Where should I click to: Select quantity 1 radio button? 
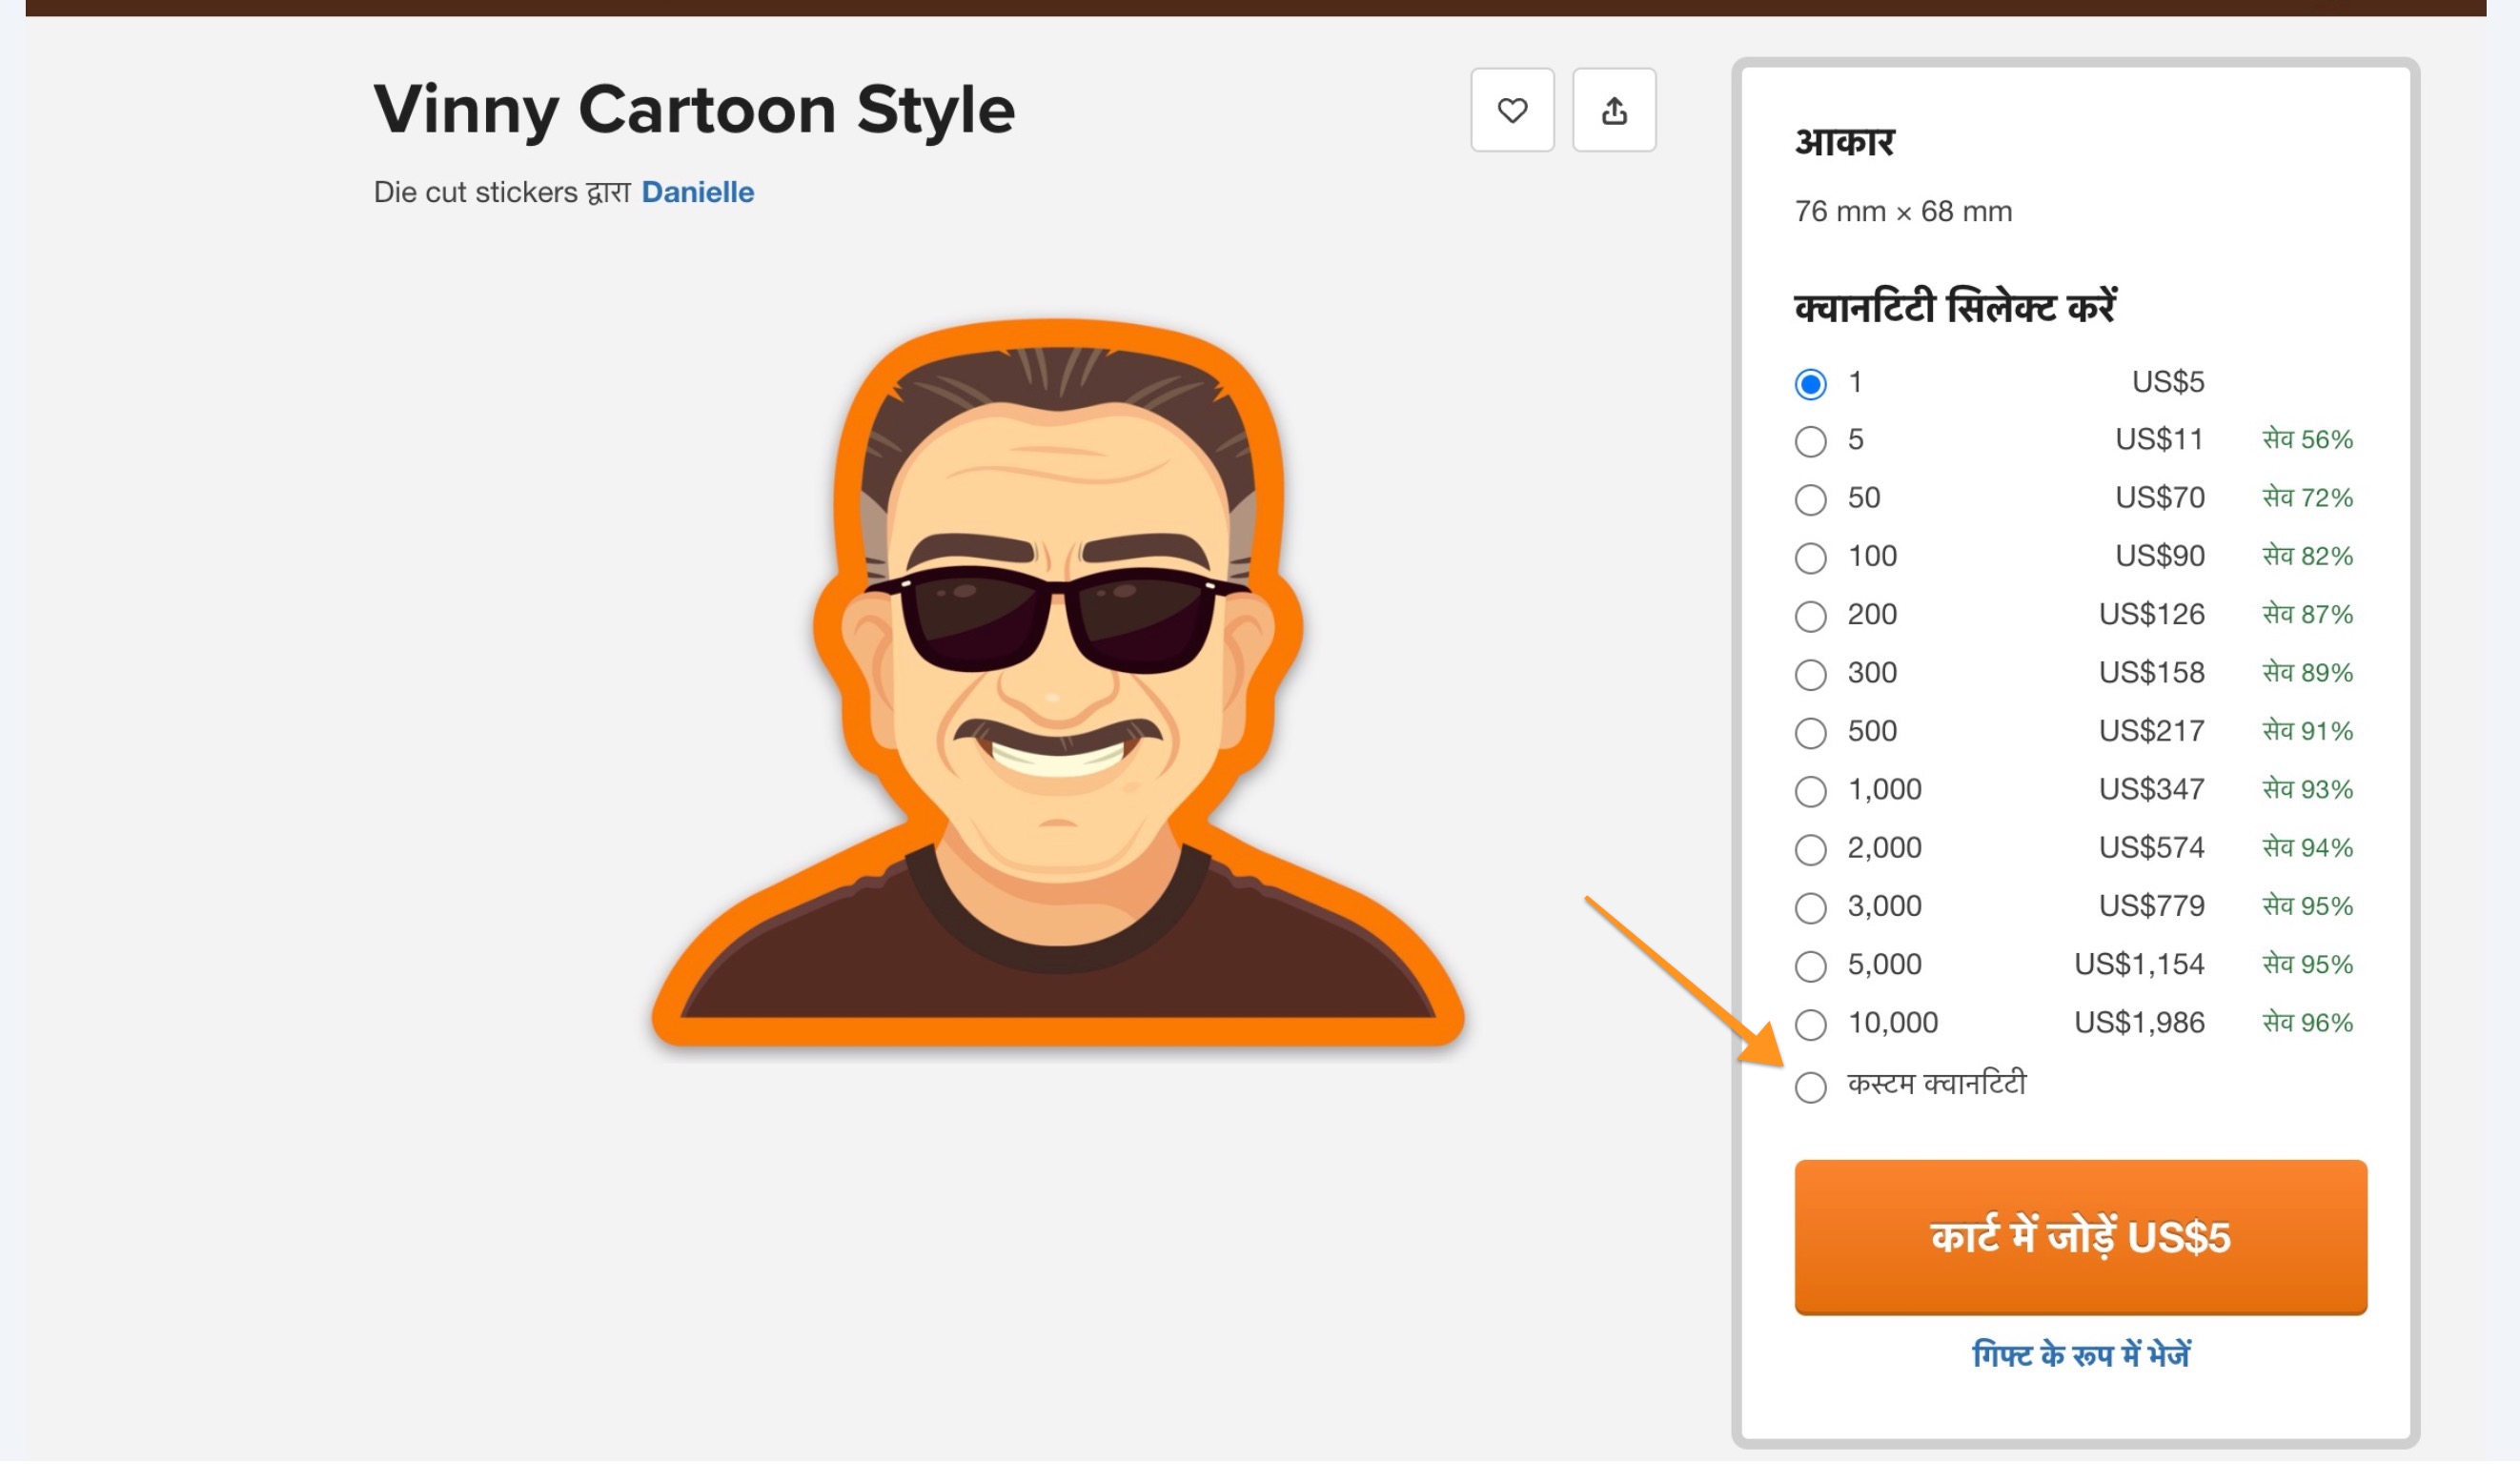(x=1810, y=384)
